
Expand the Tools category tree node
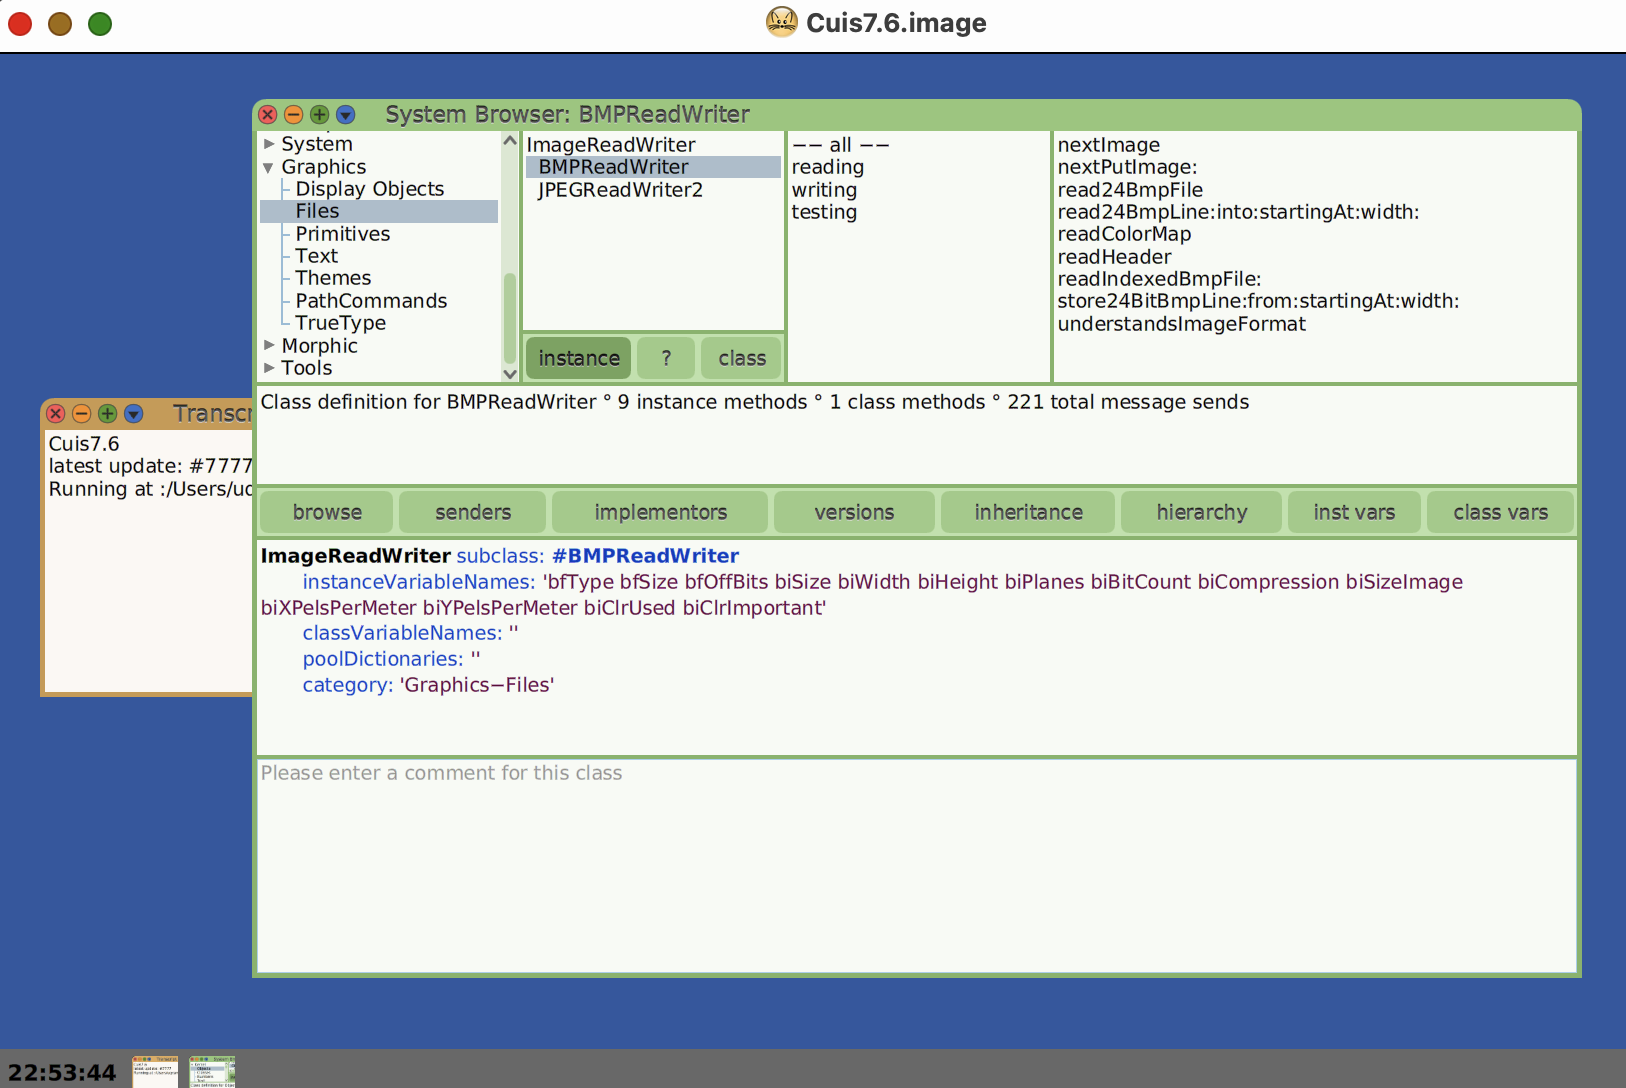point(269,368)
